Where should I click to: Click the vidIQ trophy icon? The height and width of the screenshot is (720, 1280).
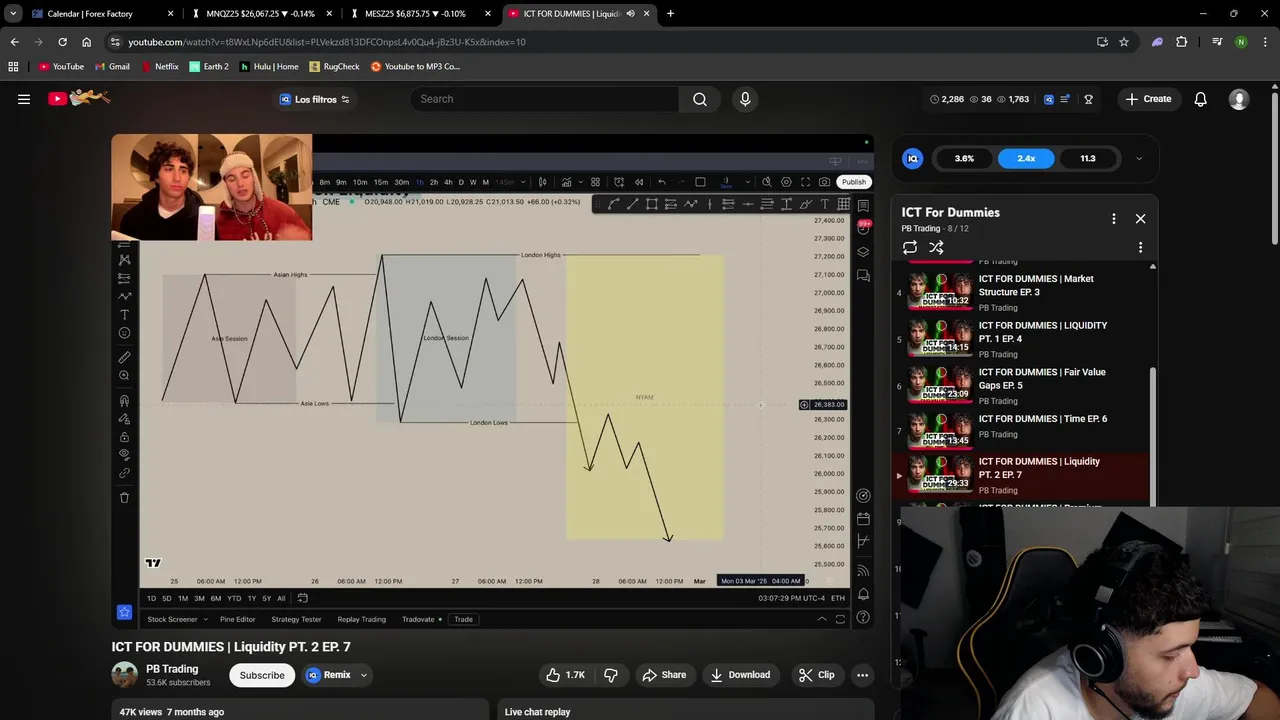[x=1088, y=99]
